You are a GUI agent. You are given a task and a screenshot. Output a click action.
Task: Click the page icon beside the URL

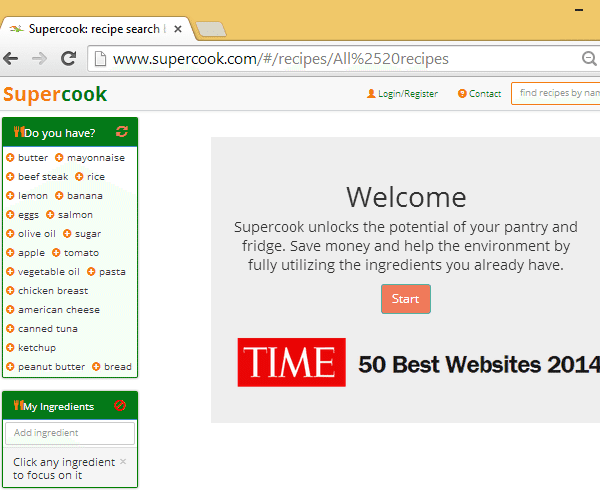point(100,59)
